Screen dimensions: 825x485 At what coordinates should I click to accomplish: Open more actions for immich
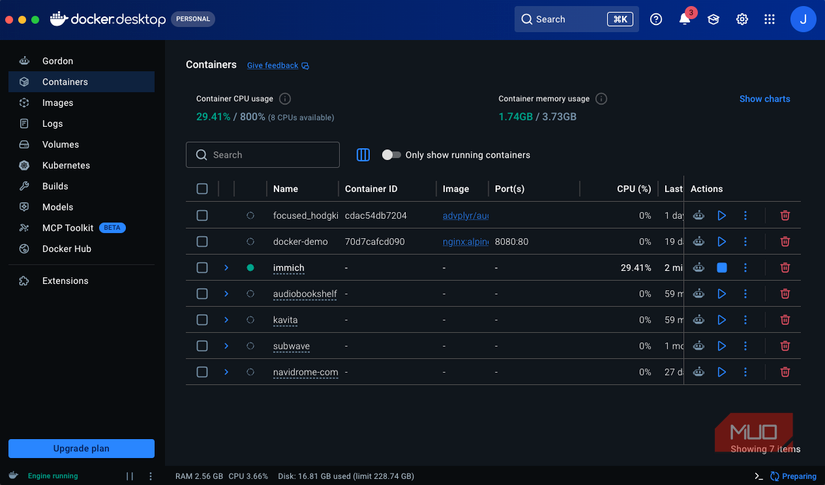coord(745,268)
